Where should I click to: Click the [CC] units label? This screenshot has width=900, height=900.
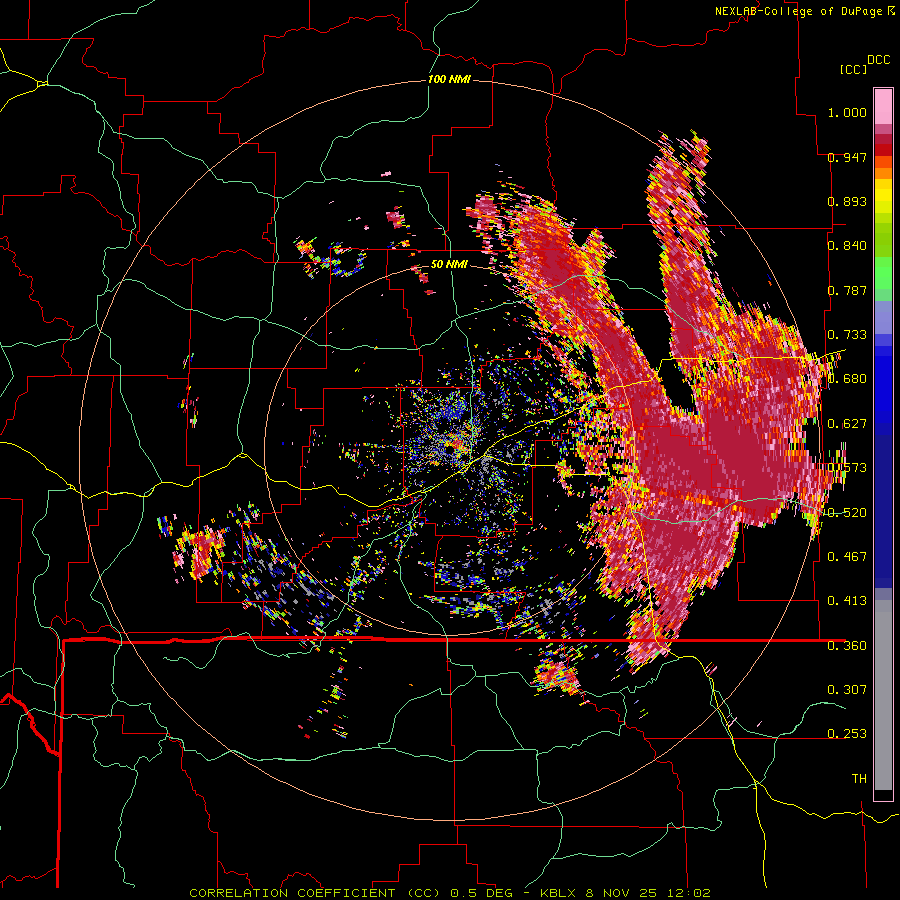click(x=853, y=69)
